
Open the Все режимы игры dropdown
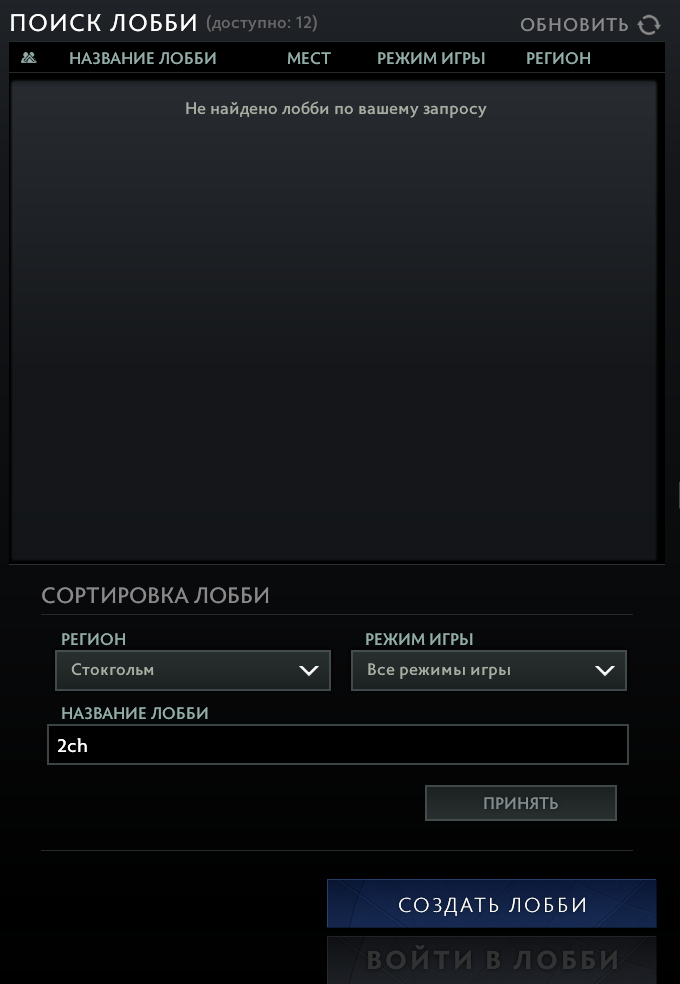[x=489, y=670]
